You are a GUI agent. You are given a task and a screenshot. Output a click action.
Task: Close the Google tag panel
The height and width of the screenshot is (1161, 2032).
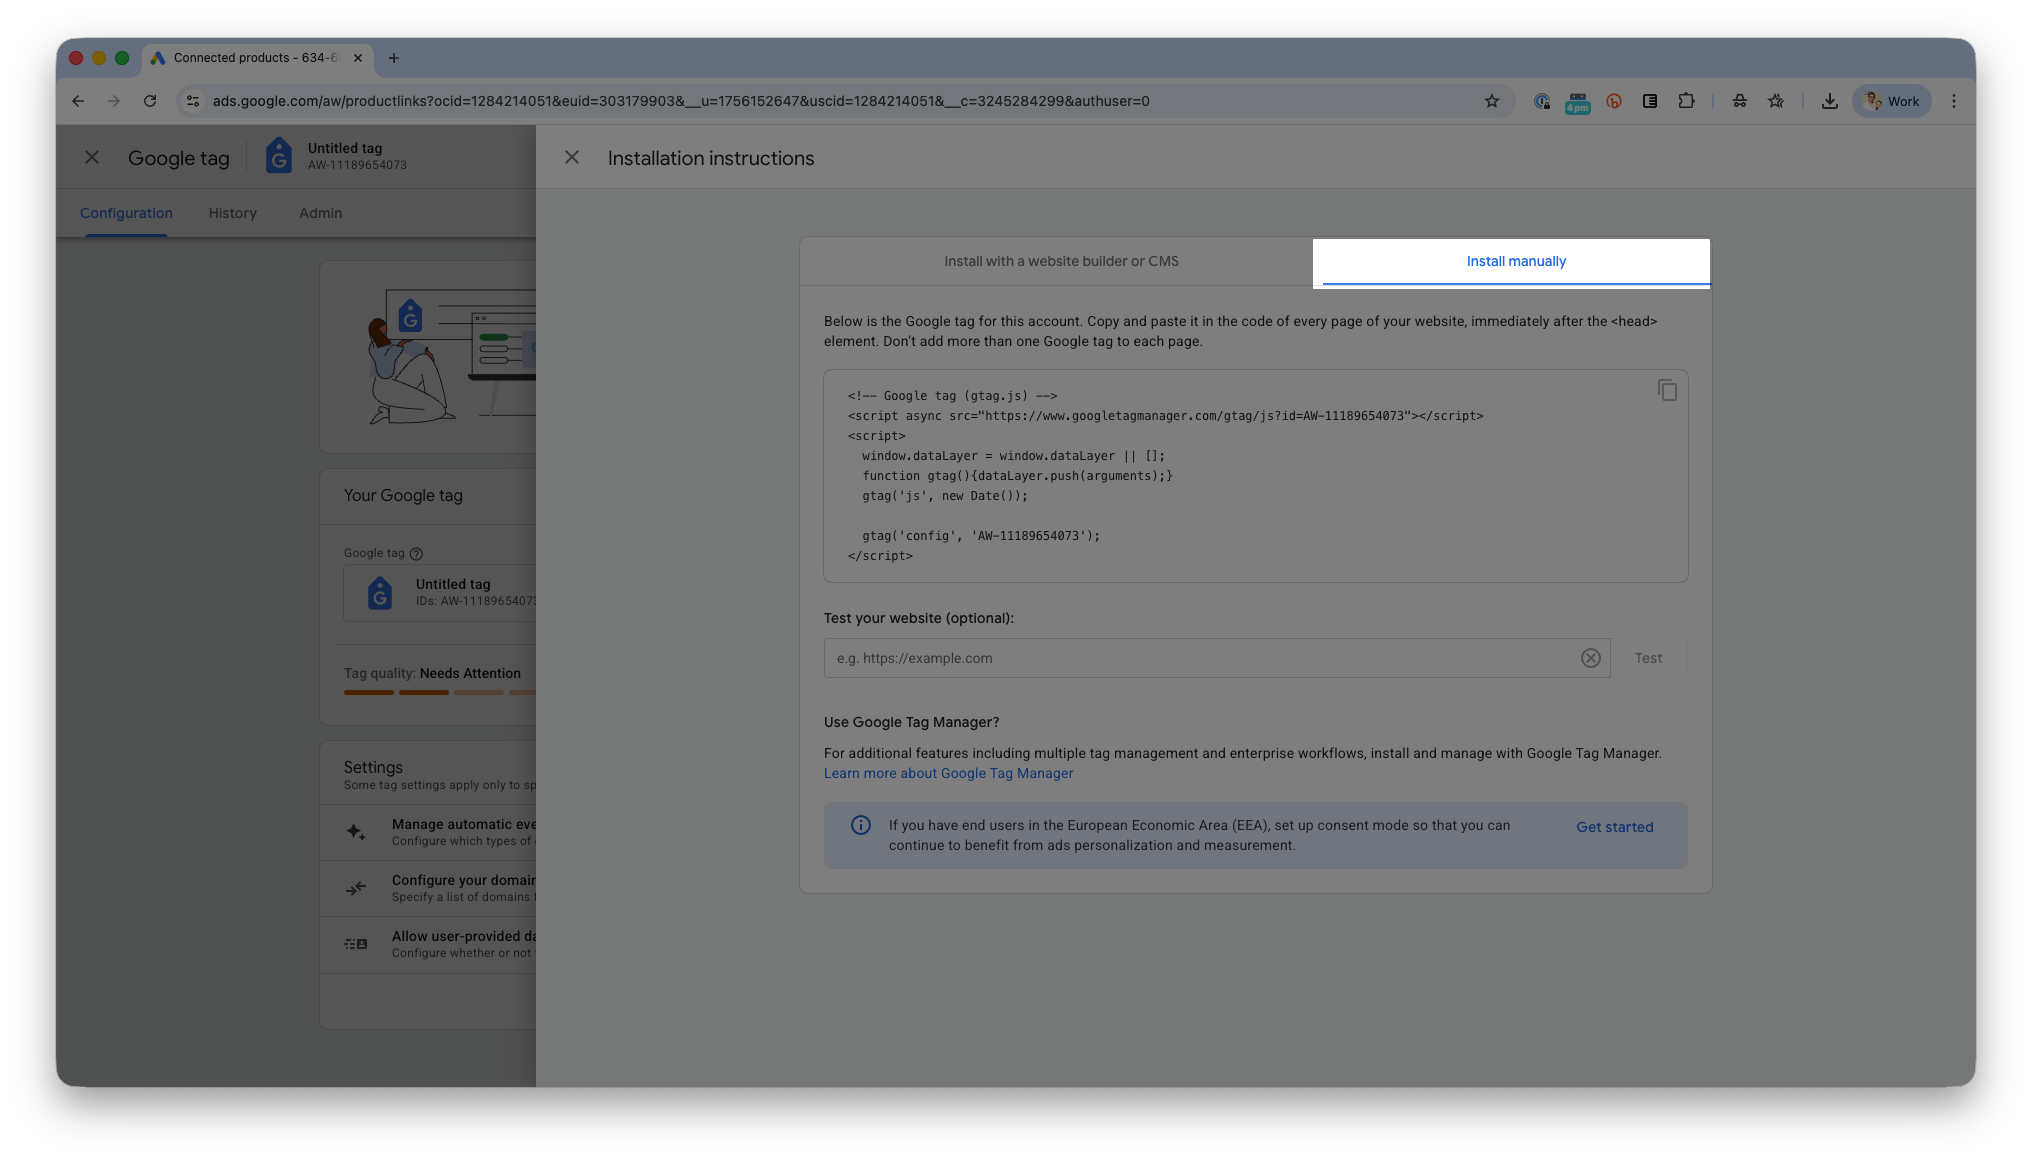pyautogui.click(x=92, y=158)
